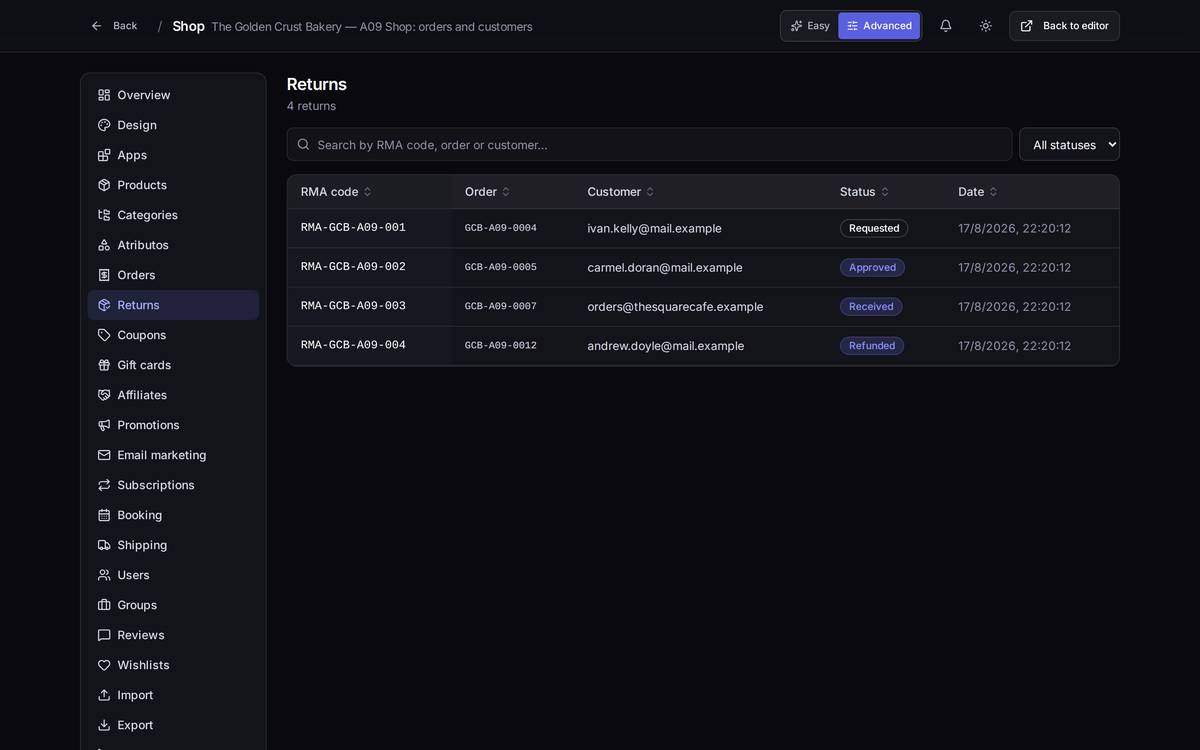
Task: Open return RMA-GCB-A09-003
Action: click(x=353, y=306)
